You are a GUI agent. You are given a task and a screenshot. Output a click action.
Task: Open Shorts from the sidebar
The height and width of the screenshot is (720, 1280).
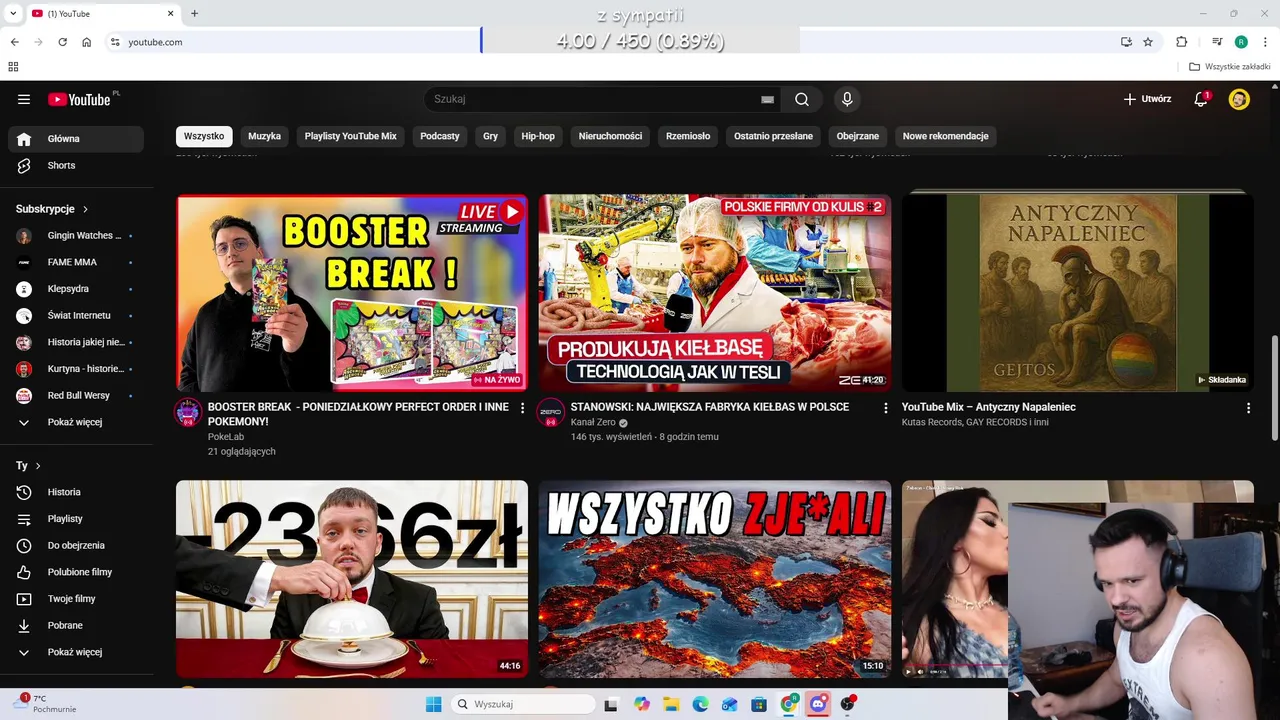click(76, 165)
